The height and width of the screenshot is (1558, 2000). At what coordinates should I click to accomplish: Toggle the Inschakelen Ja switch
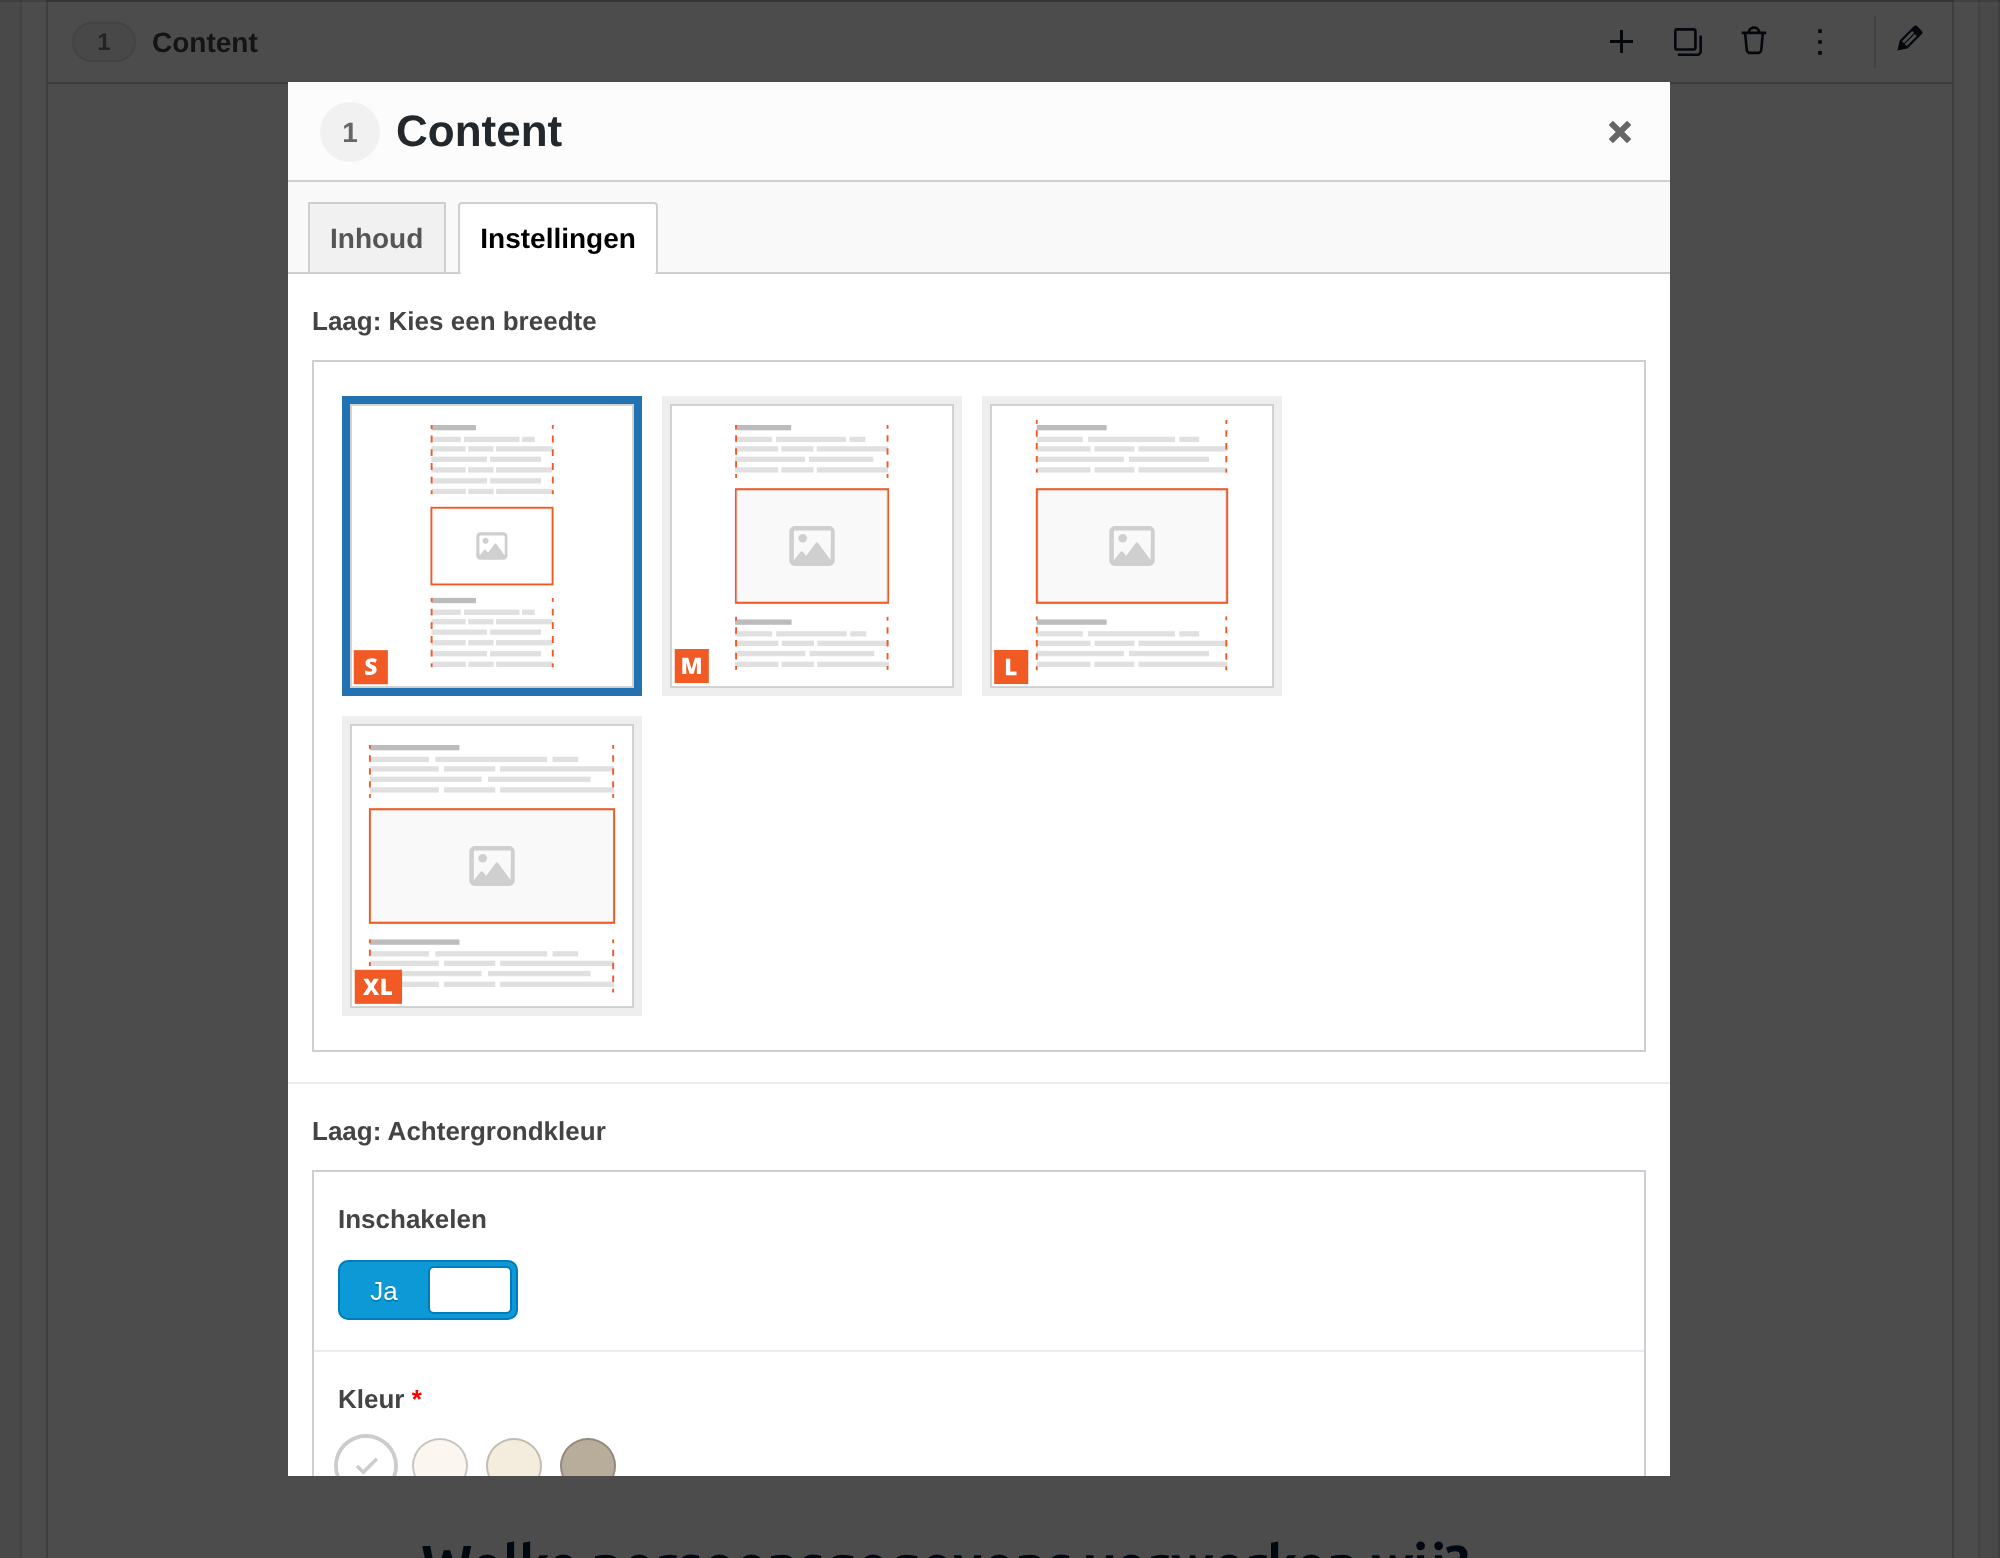pos(428,1290)
